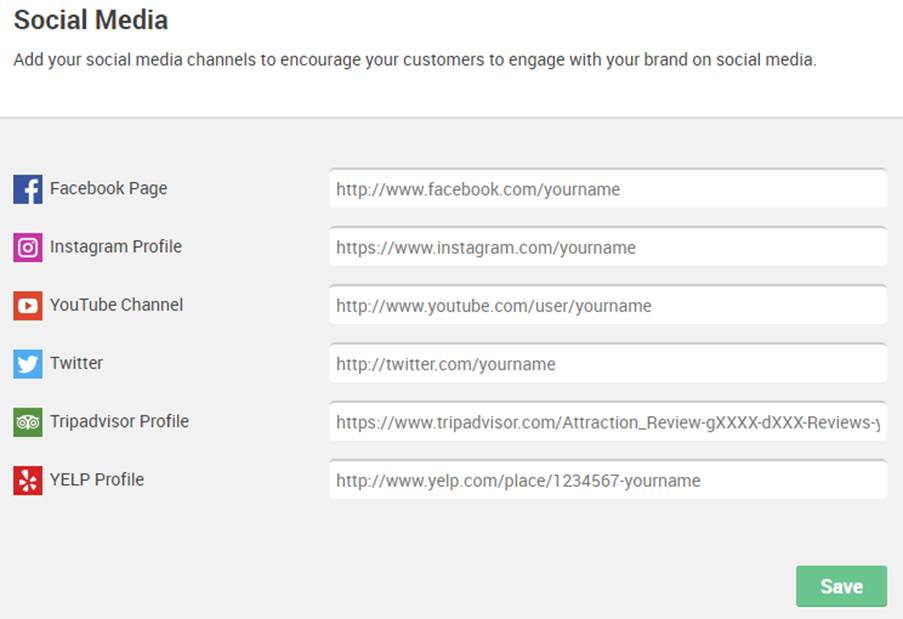Click the YouTube Channel label

(116, 305)
